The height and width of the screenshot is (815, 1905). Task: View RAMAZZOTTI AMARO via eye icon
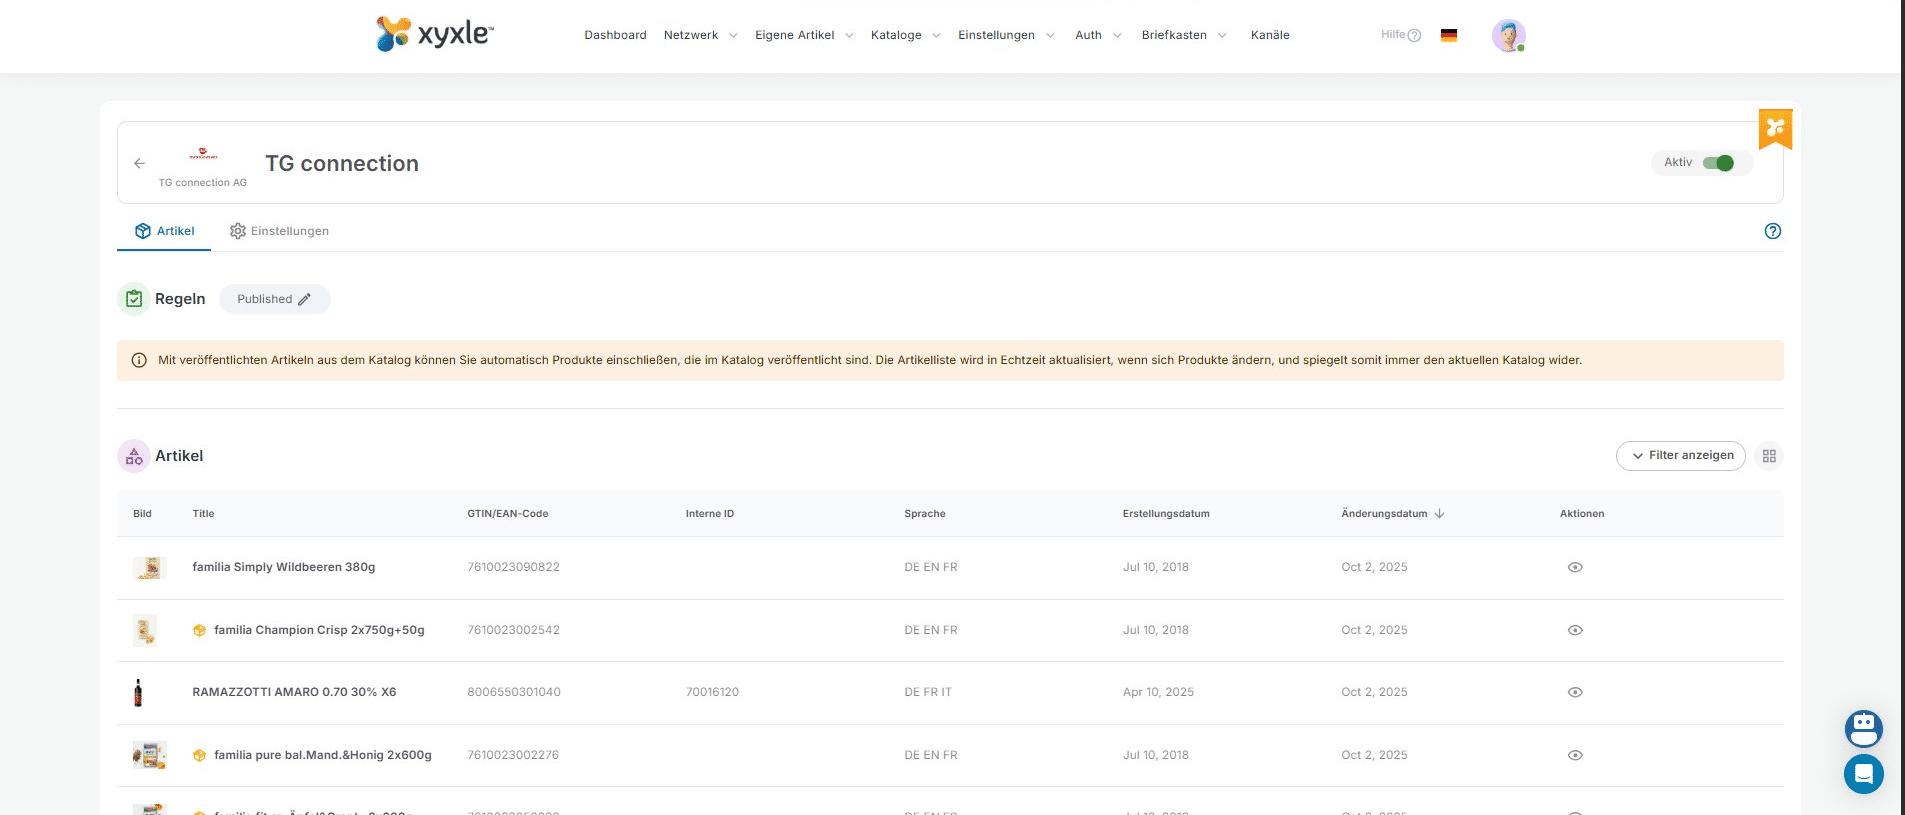tap(1575, 692)
